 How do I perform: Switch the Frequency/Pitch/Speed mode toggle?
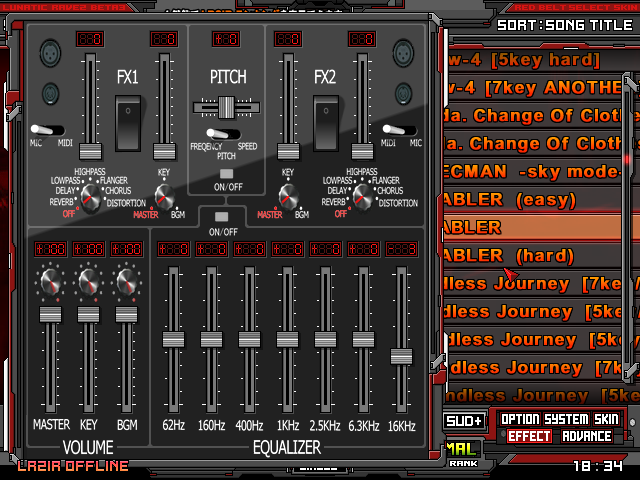[x=222, y=134]
